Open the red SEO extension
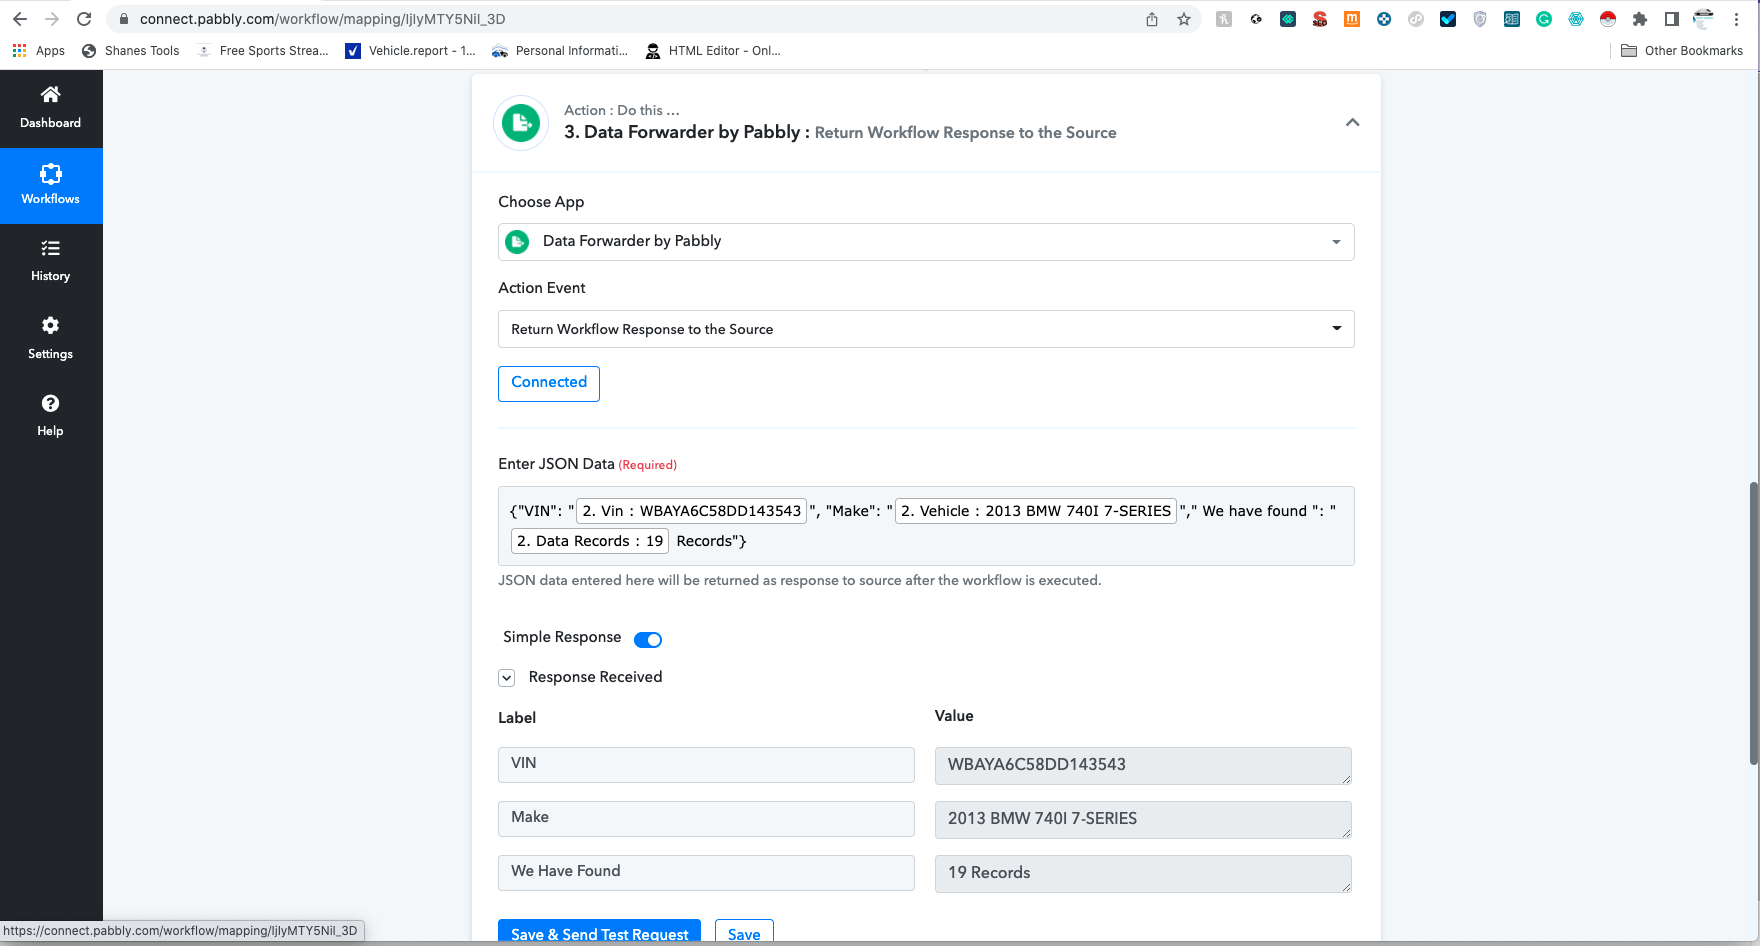This screenshot has height=946, width=1760. tap(1320, 19)
